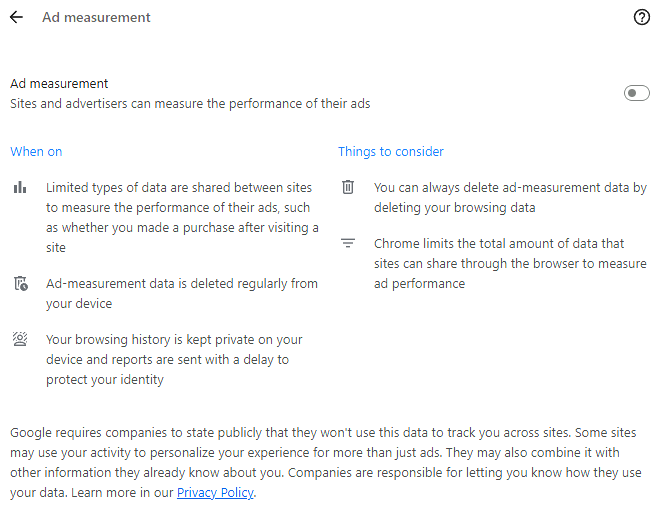Click the auto-delete trash clock icon
The image size is (658, 509).
click(20, 284)
